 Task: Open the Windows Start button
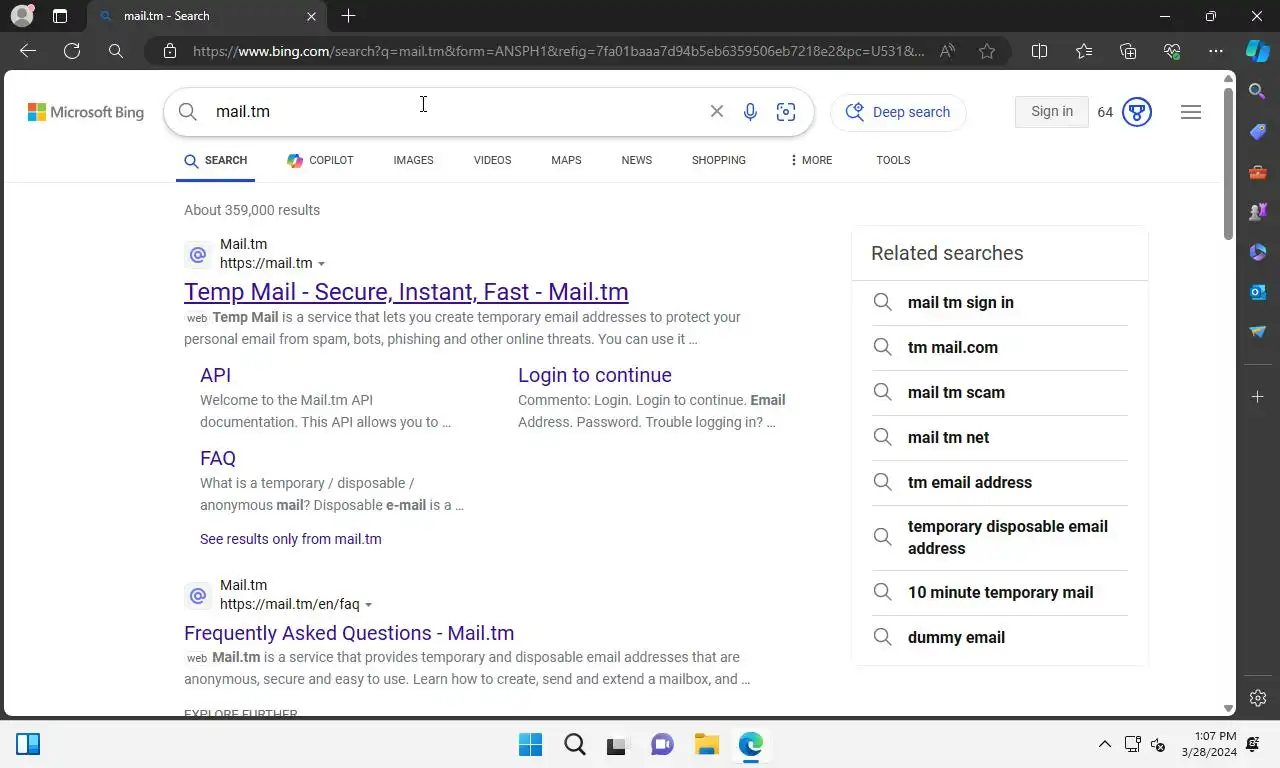[531, 744]
